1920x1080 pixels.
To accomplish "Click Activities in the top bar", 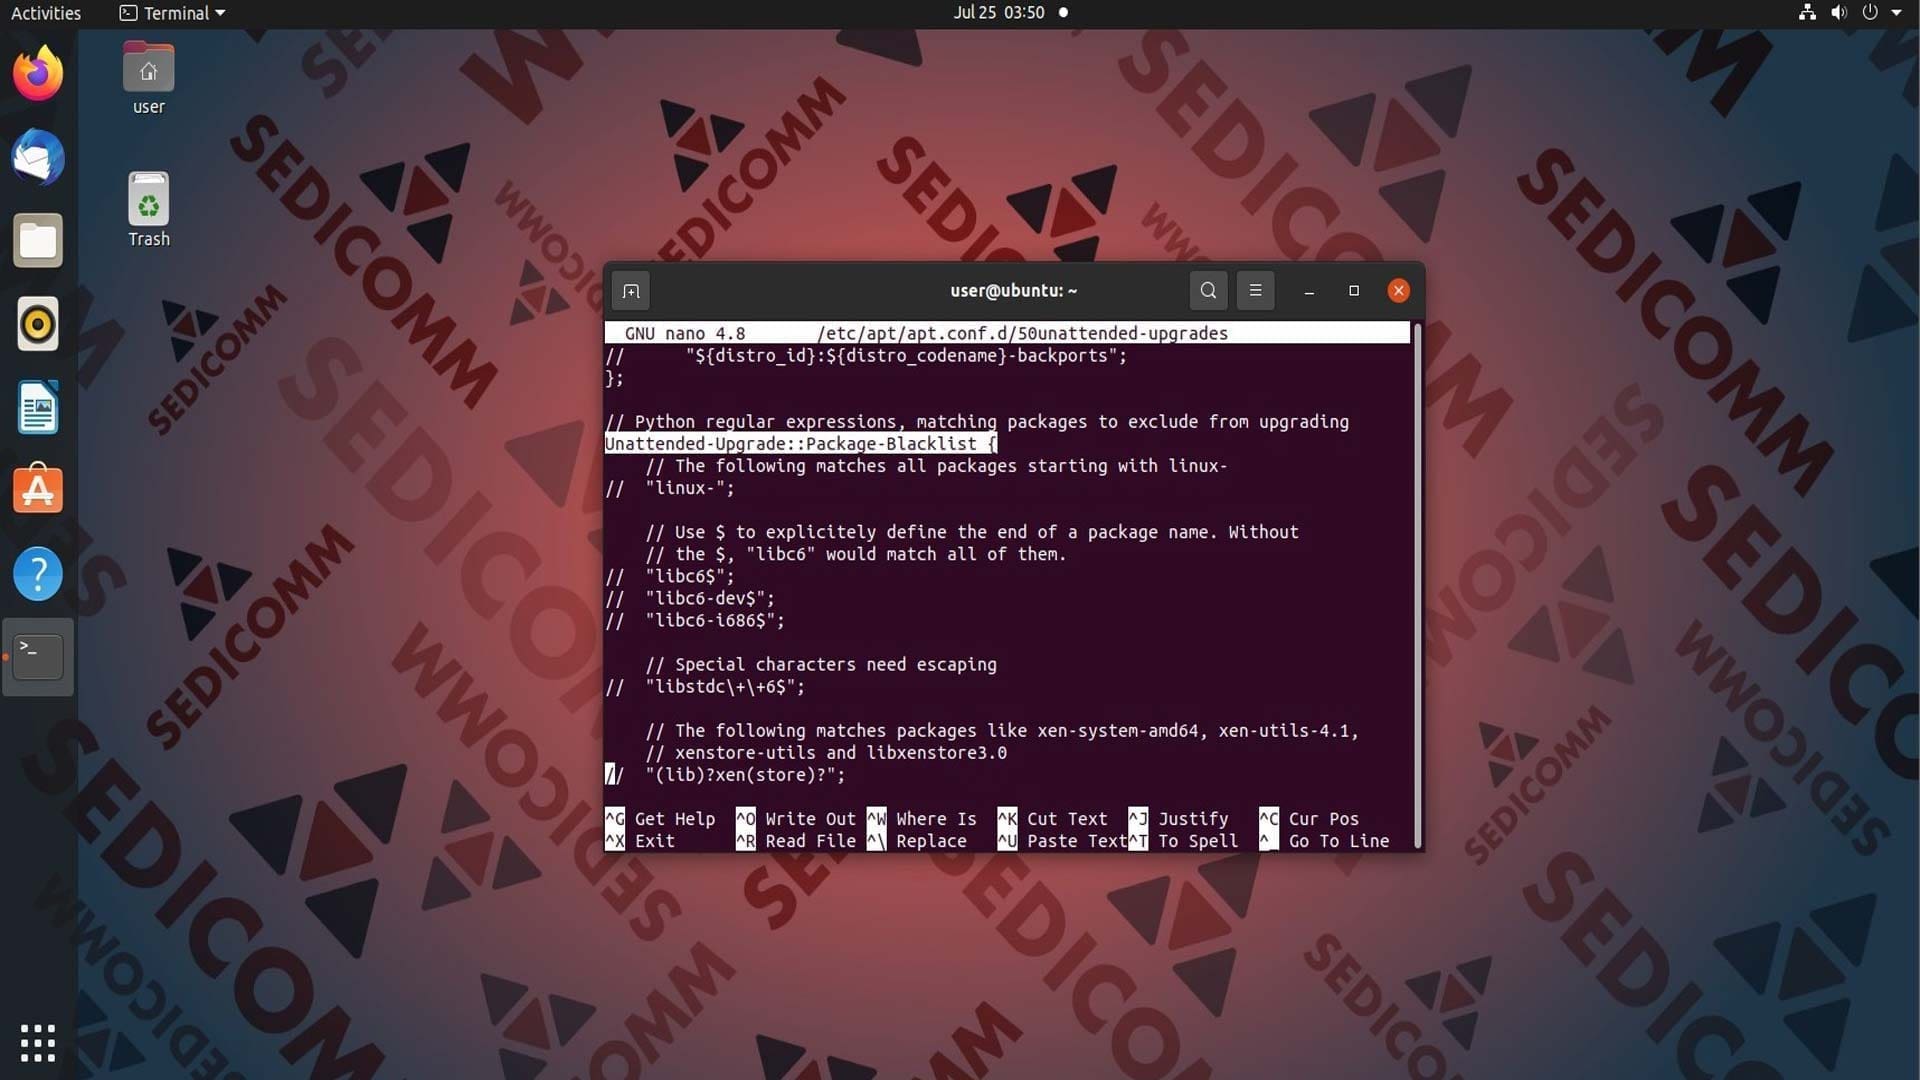I will 46,13.
